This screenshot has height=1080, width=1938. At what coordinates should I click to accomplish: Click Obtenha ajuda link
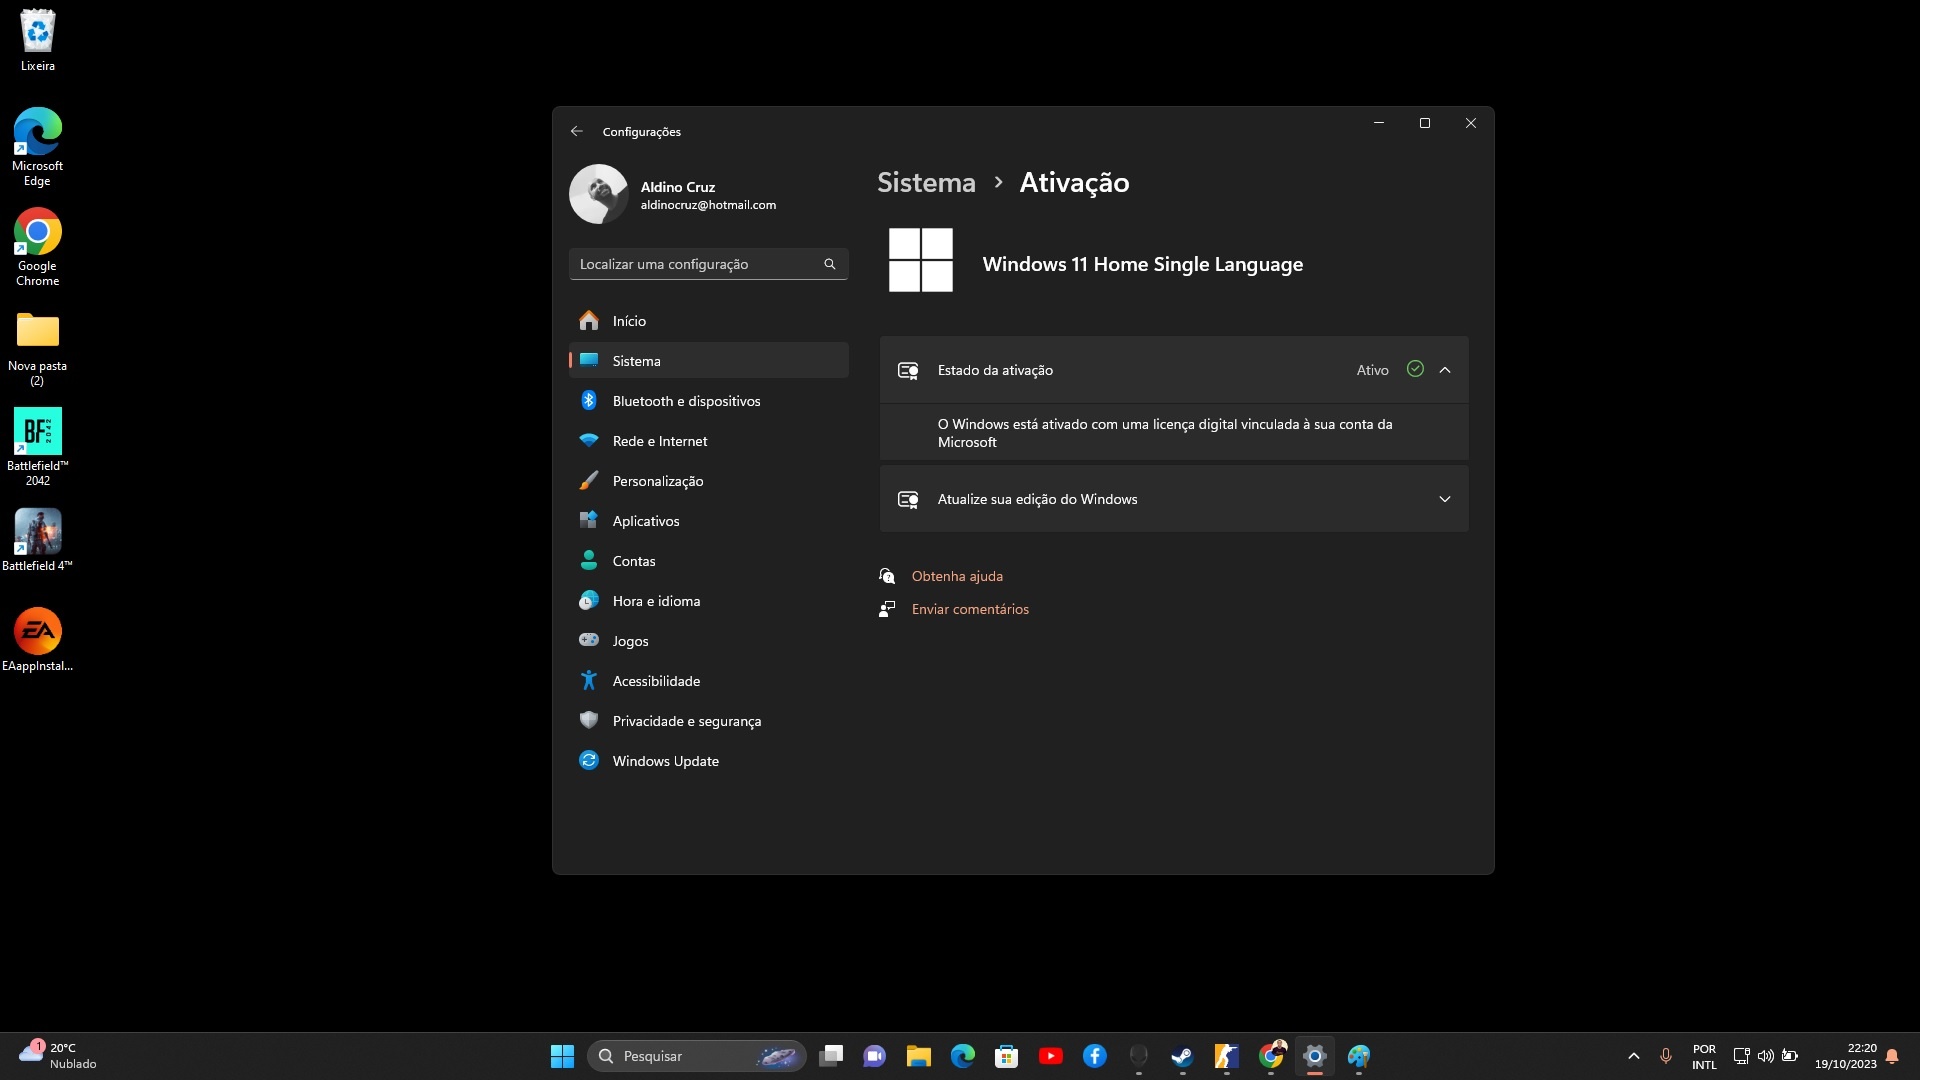(955, 575)
